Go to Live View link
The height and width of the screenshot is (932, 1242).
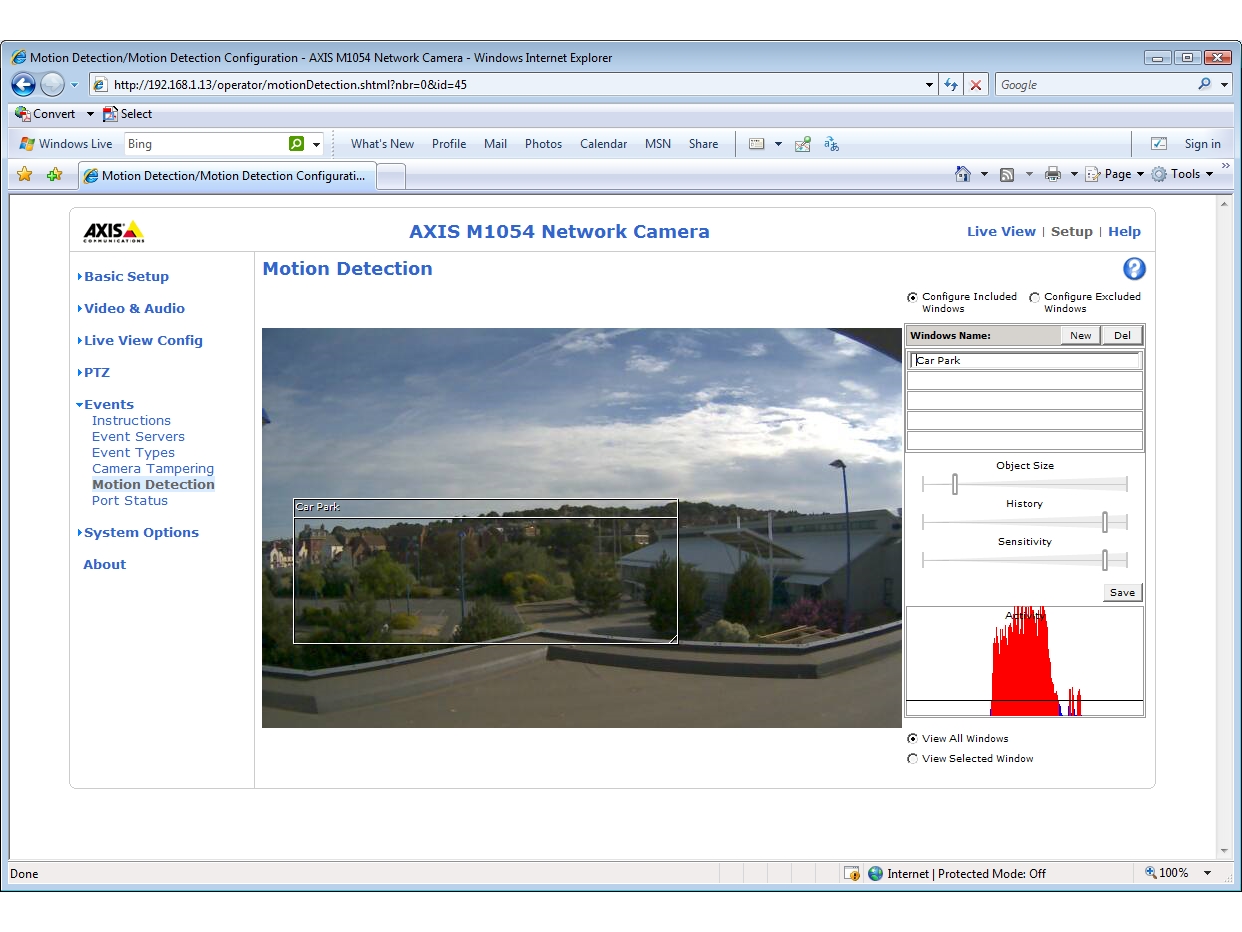[x=1001, y=232]
